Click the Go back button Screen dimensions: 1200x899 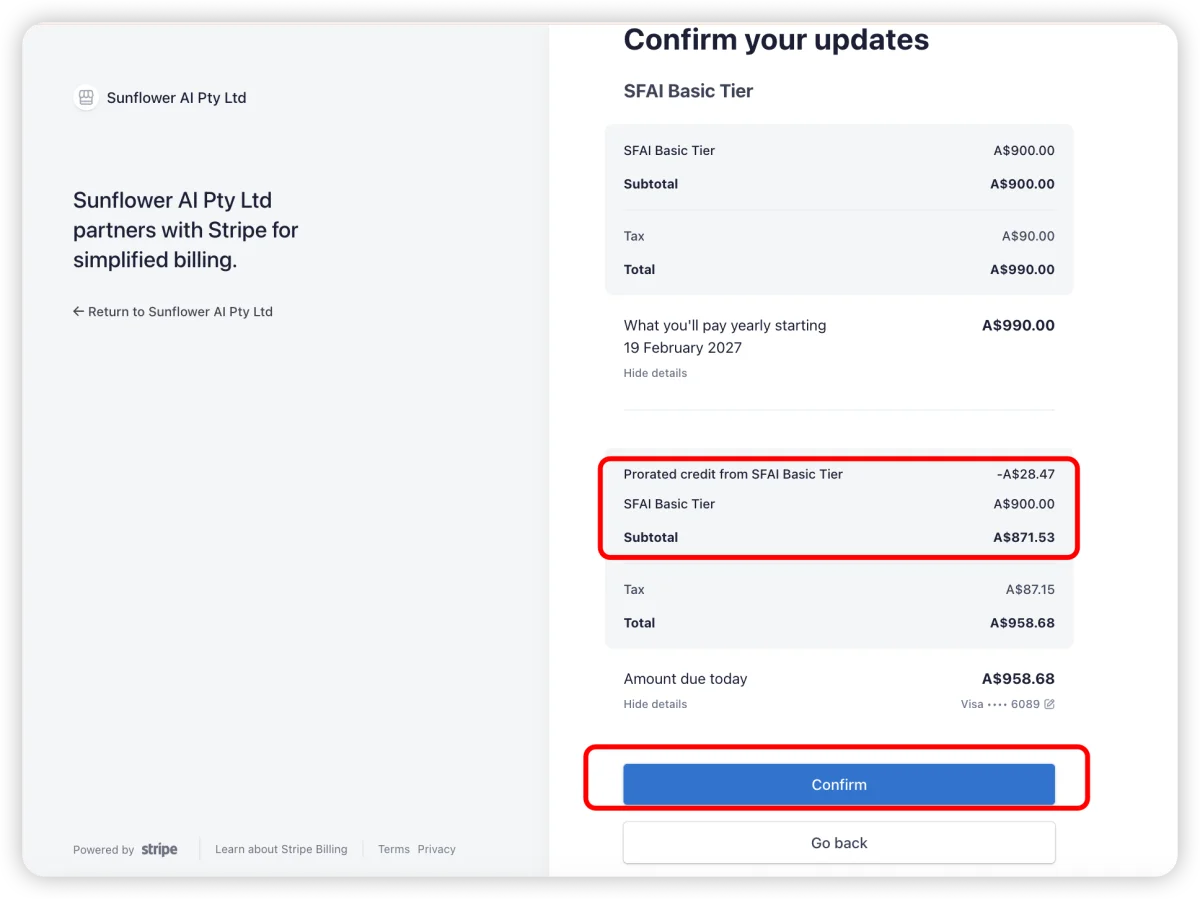(839, 843)
